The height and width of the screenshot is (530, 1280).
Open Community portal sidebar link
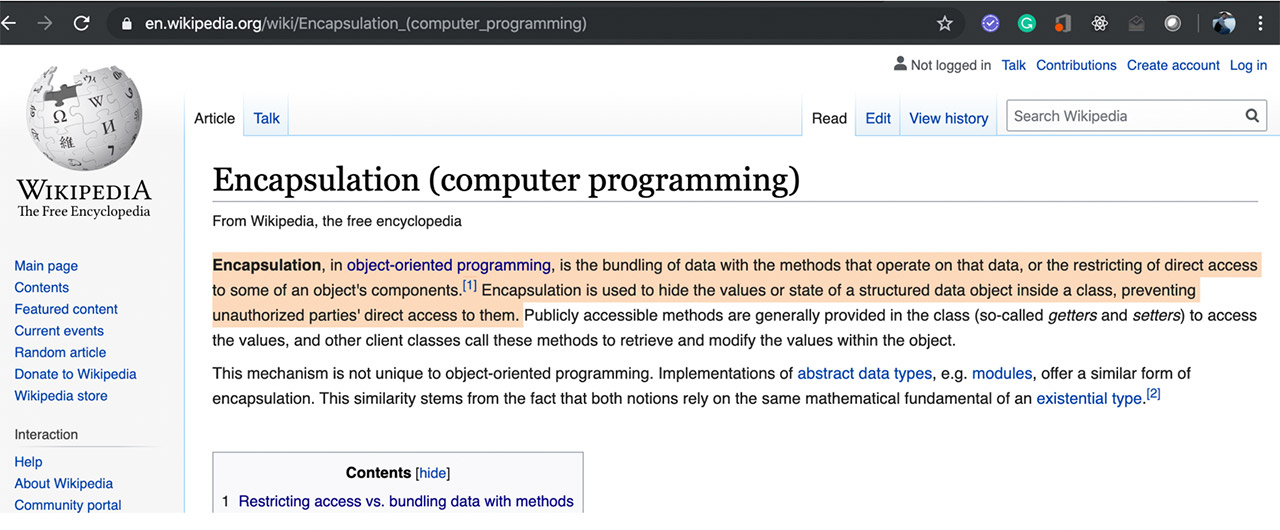point(68,505)
